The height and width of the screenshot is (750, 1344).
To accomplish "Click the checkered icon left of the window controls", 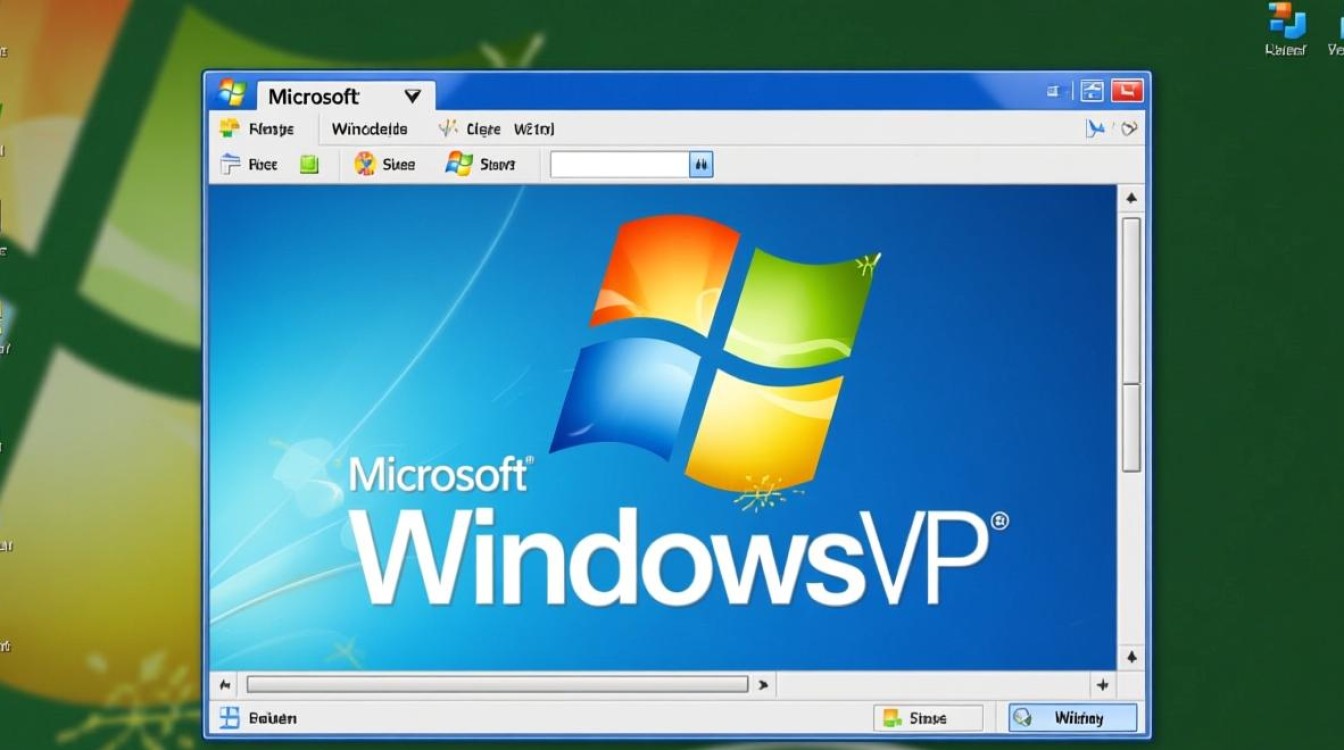I will 1090,90.
